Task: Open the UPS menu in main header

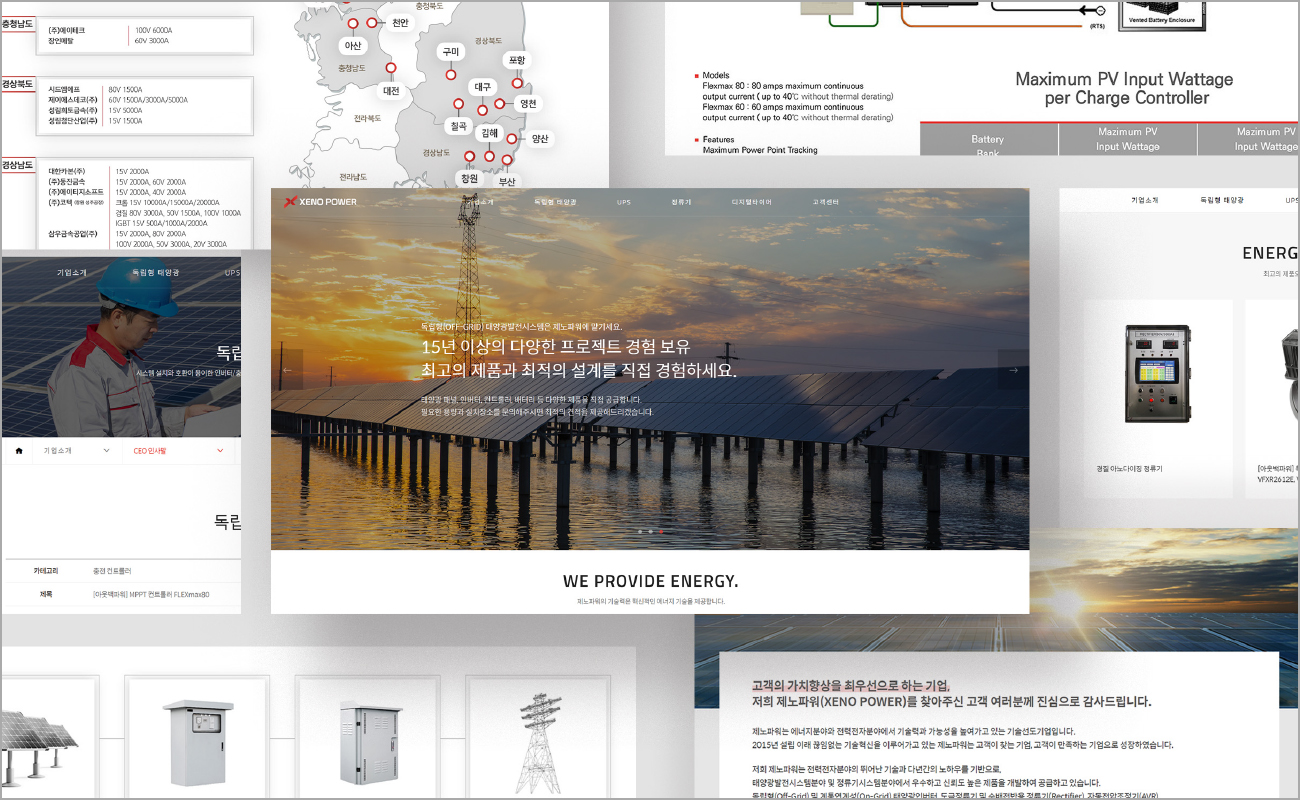Action: pos(623,202)
